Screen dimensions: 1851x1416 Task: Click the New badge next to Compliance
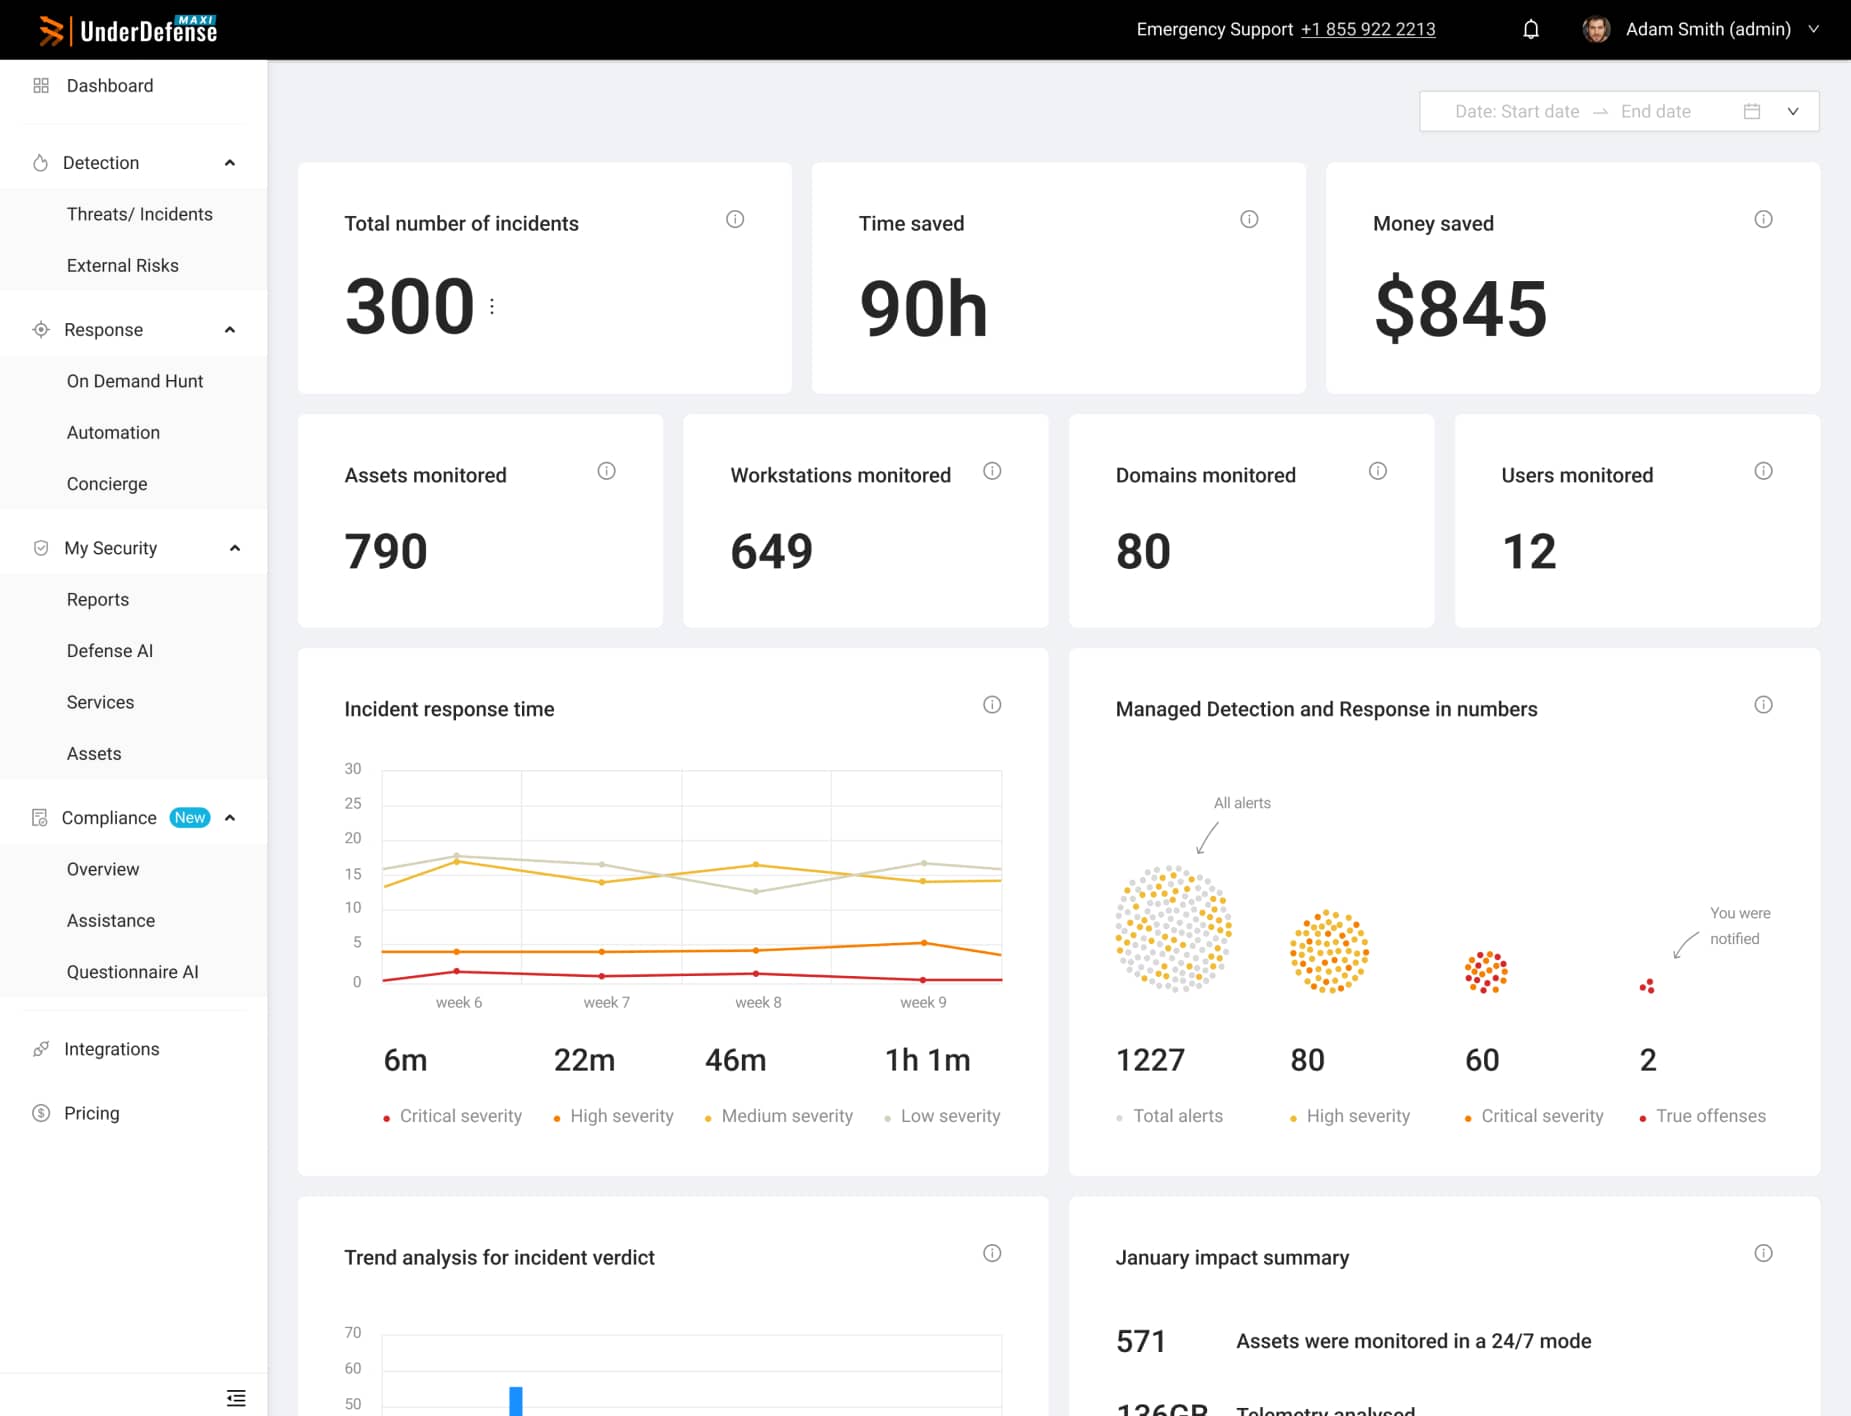189,818
